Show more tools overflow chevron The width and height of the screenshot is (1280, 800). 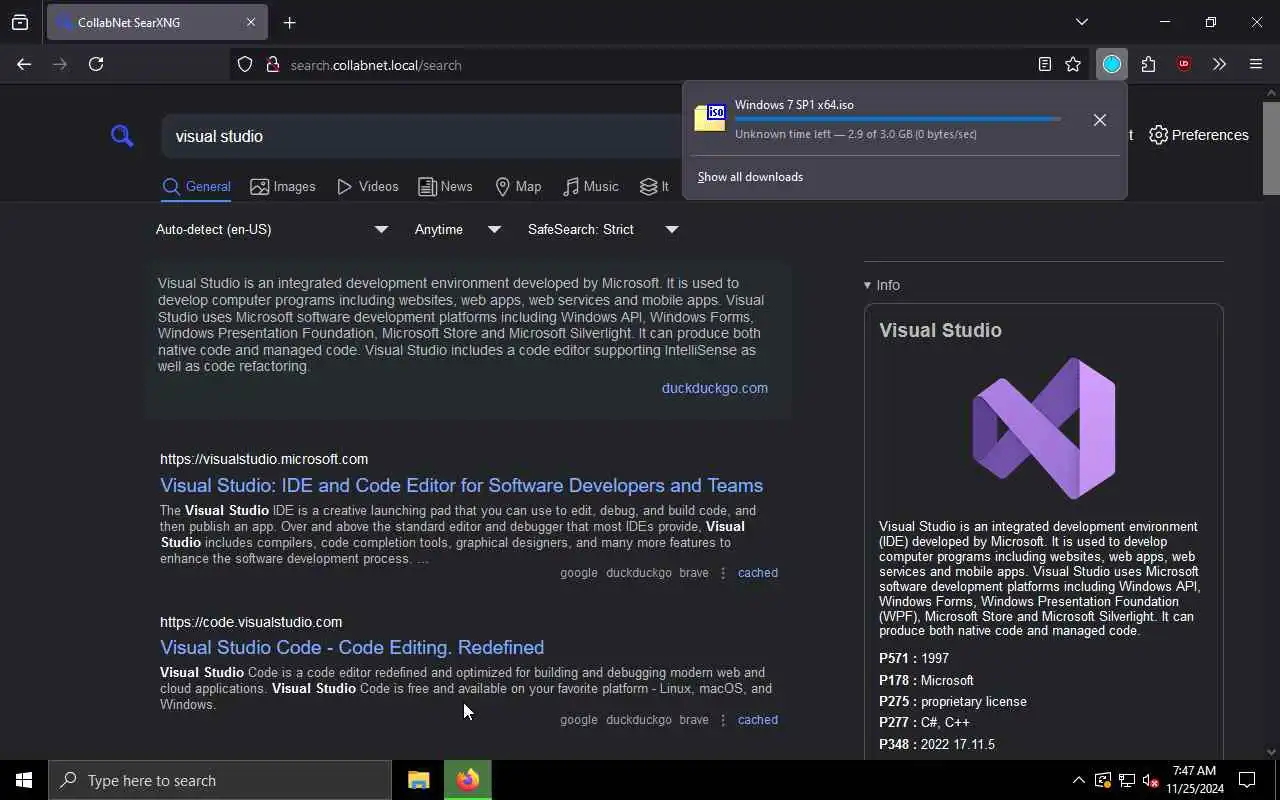[1219, 64]
